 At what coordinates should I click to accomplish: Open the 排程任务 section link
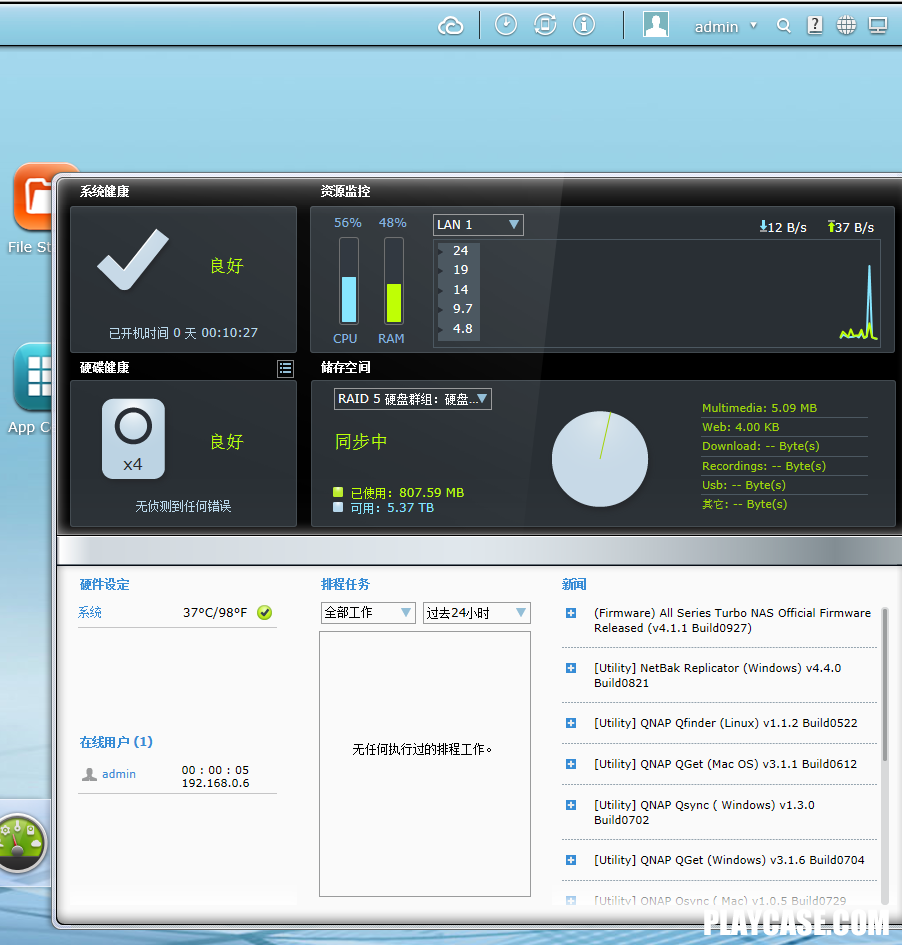[345, 584]
